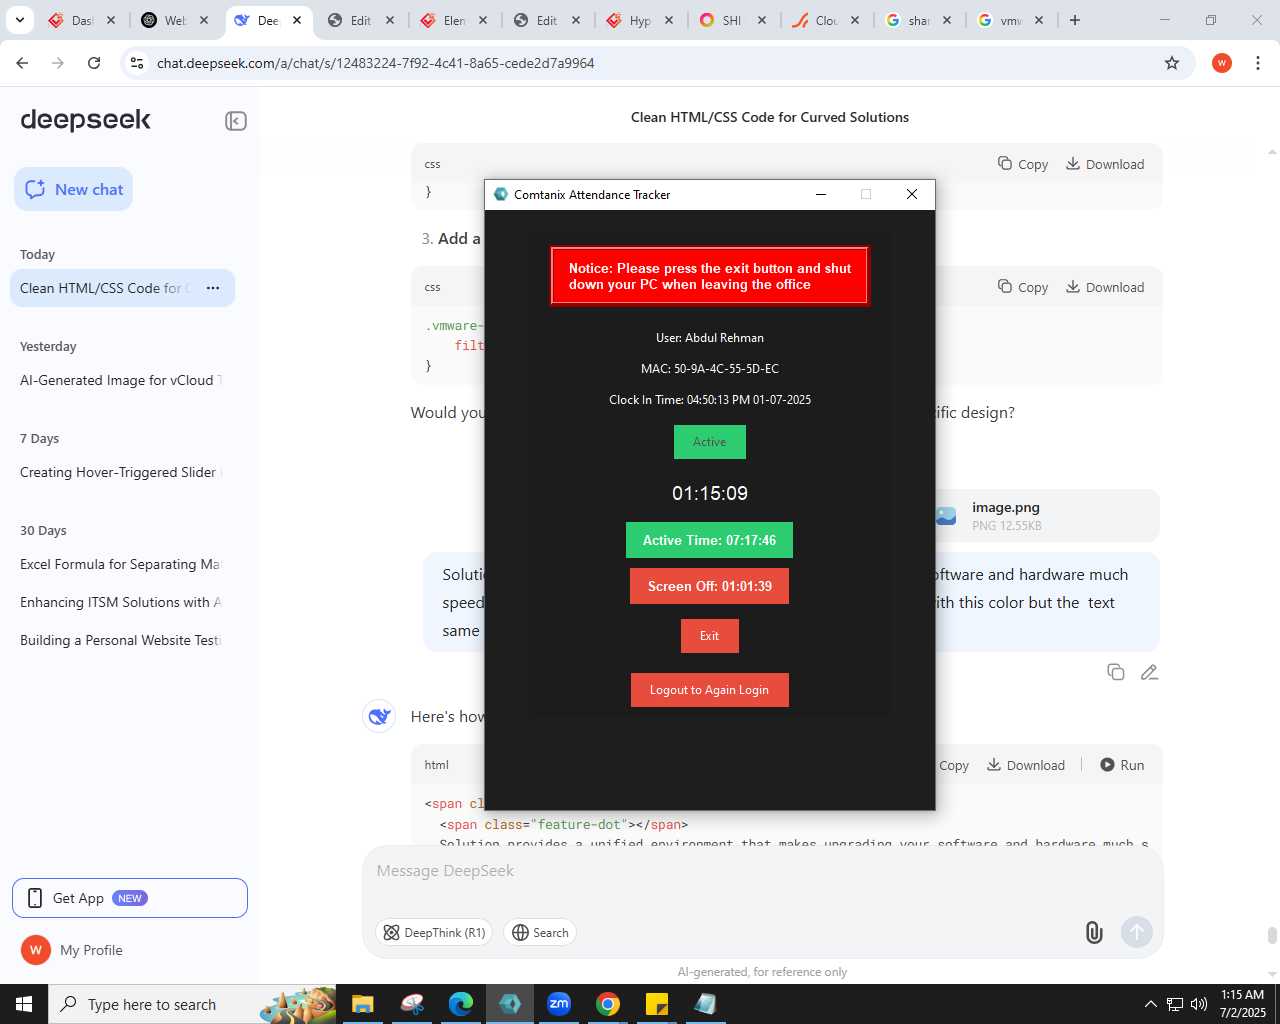Edit the user message pencil icon

point(1149,672)
